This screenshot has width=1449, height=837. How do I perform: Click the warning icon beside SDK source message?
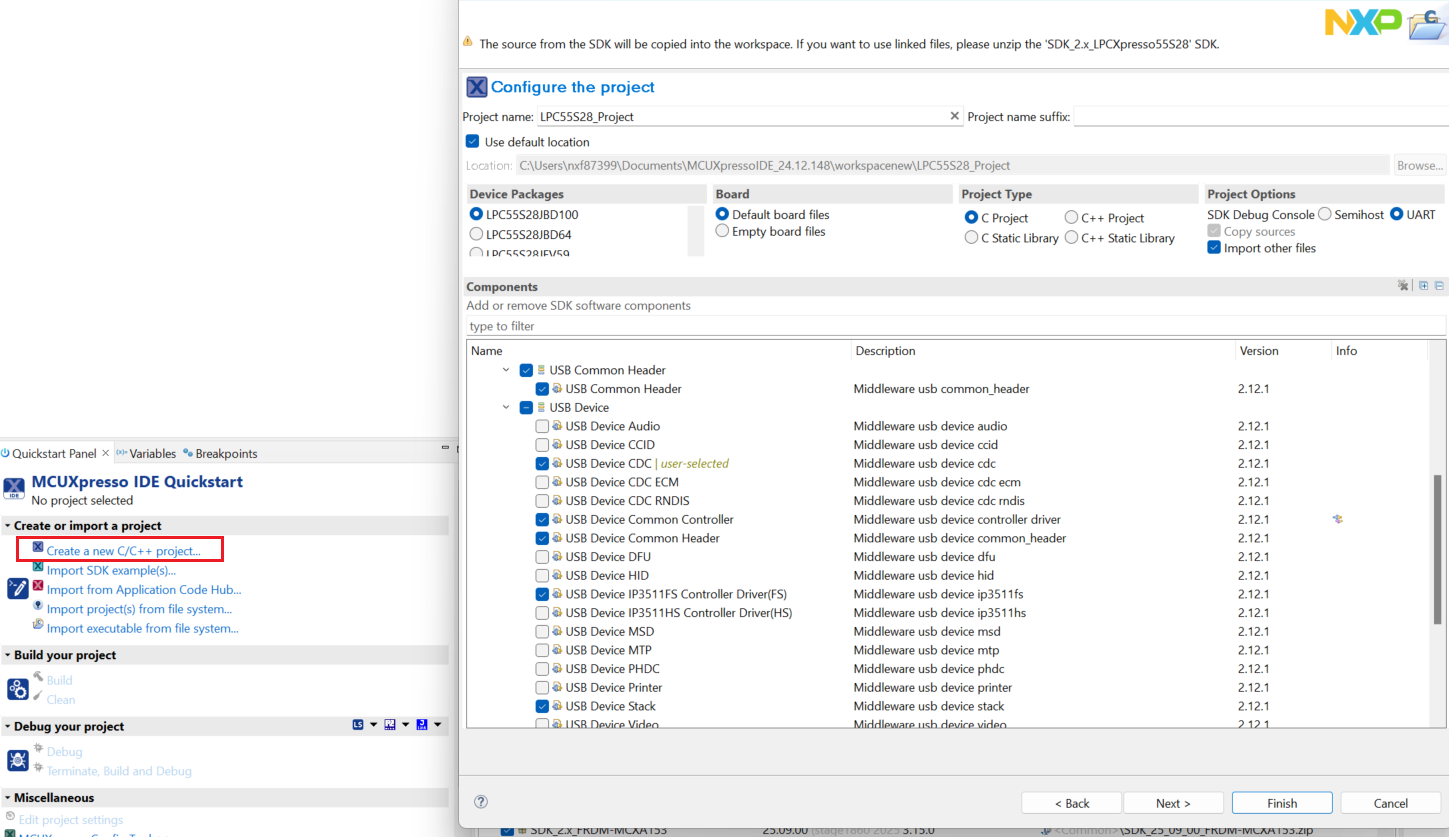tap(467, 42)
